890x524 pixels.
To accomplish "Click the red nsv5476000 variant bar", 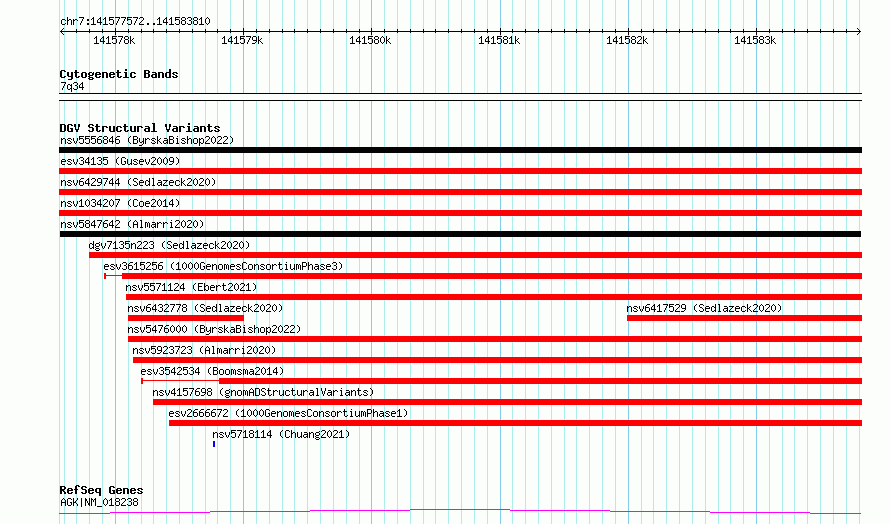I will click(x=495, y=339).
